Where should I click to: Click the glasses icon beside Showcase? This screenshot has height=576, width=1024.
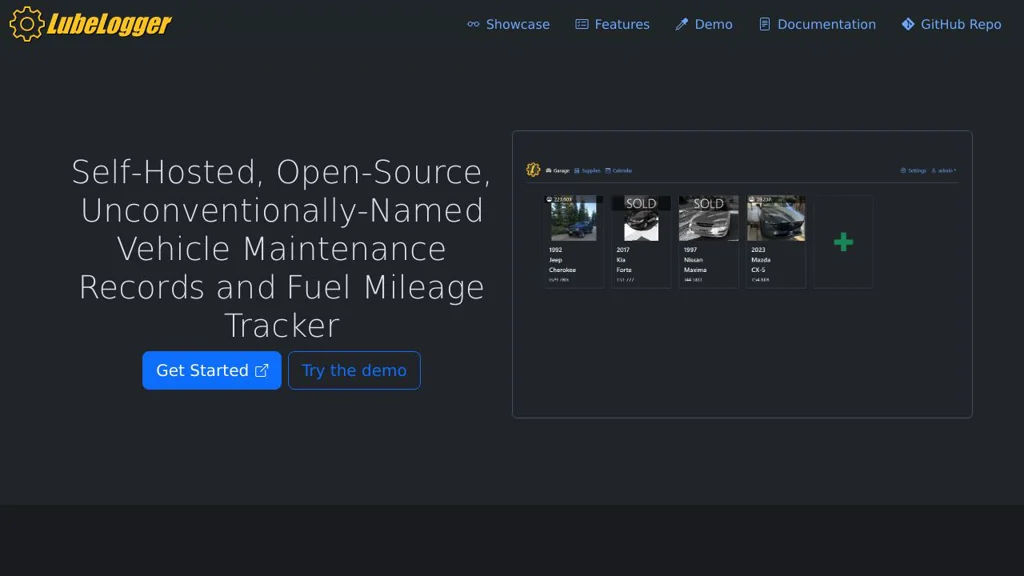tap(473, 24)
